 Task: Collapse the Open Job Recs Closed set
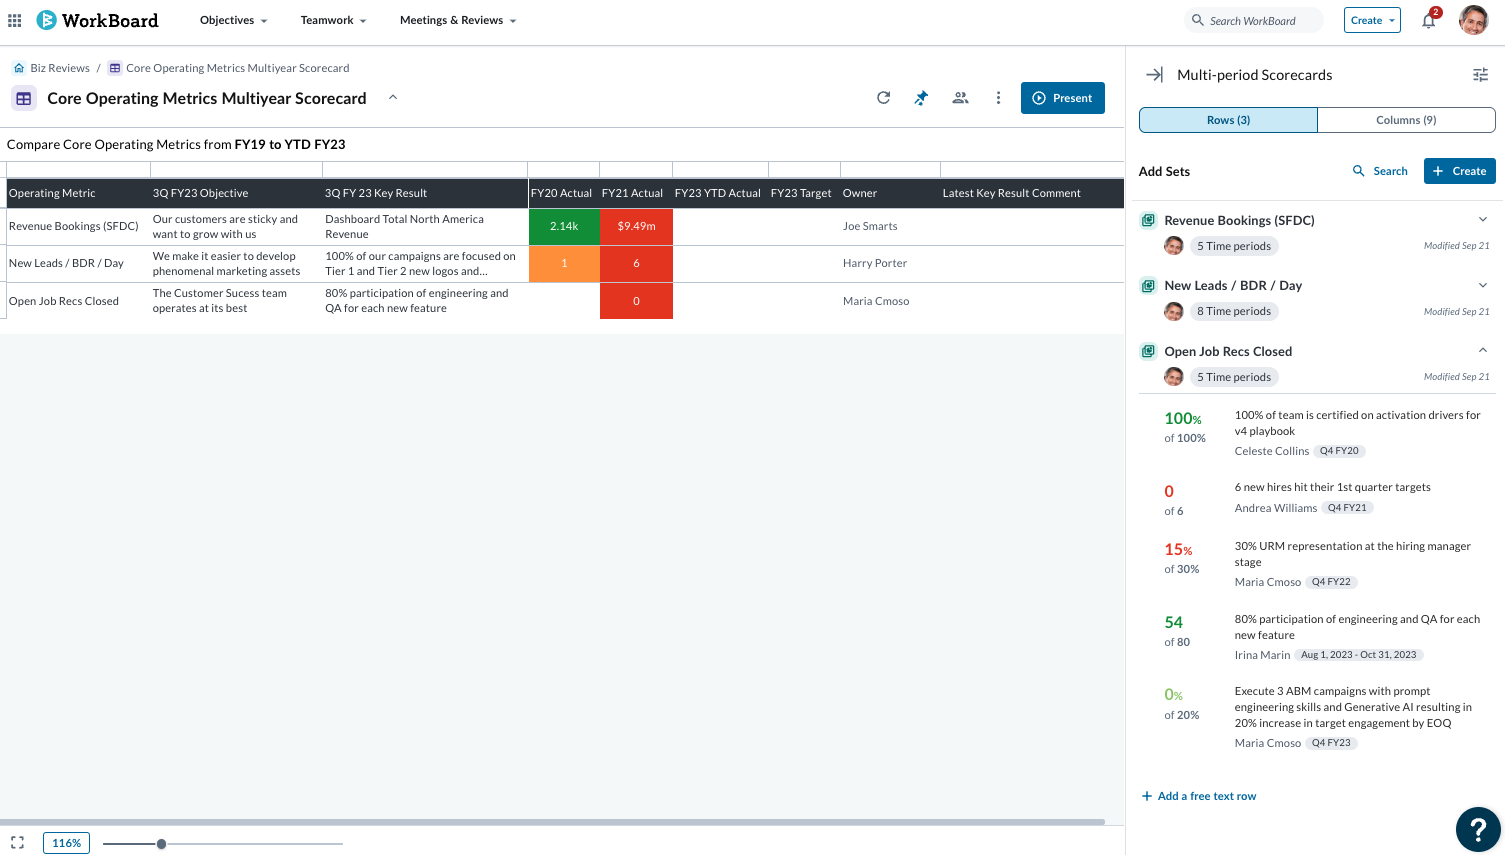1483,350
